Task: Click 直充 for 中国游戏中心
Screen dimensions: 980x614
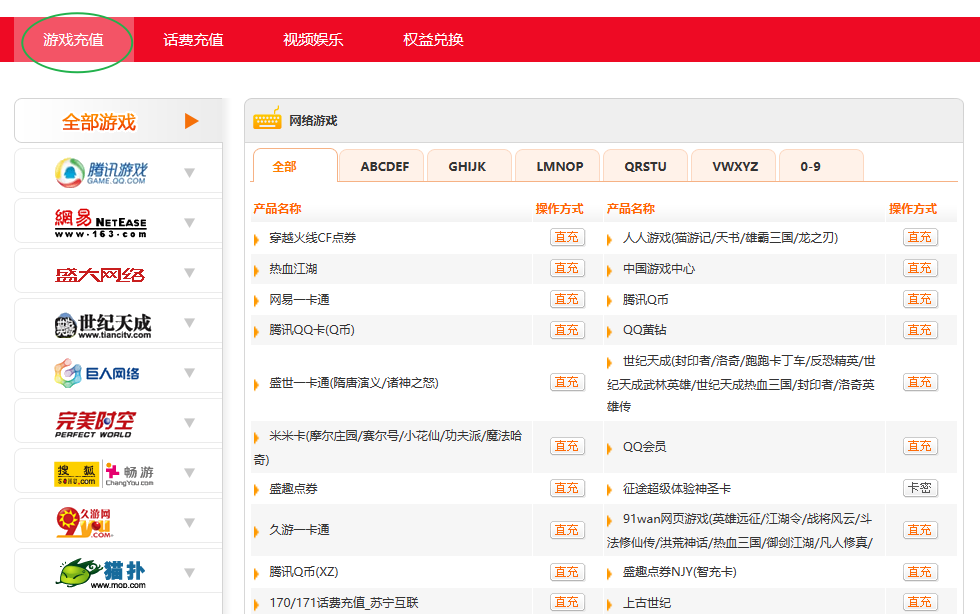Action: [920, 268]
